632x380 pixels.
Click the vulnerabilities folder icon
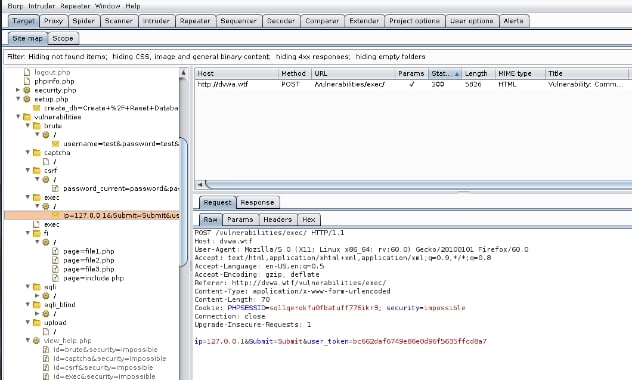[x=27, y=117]
